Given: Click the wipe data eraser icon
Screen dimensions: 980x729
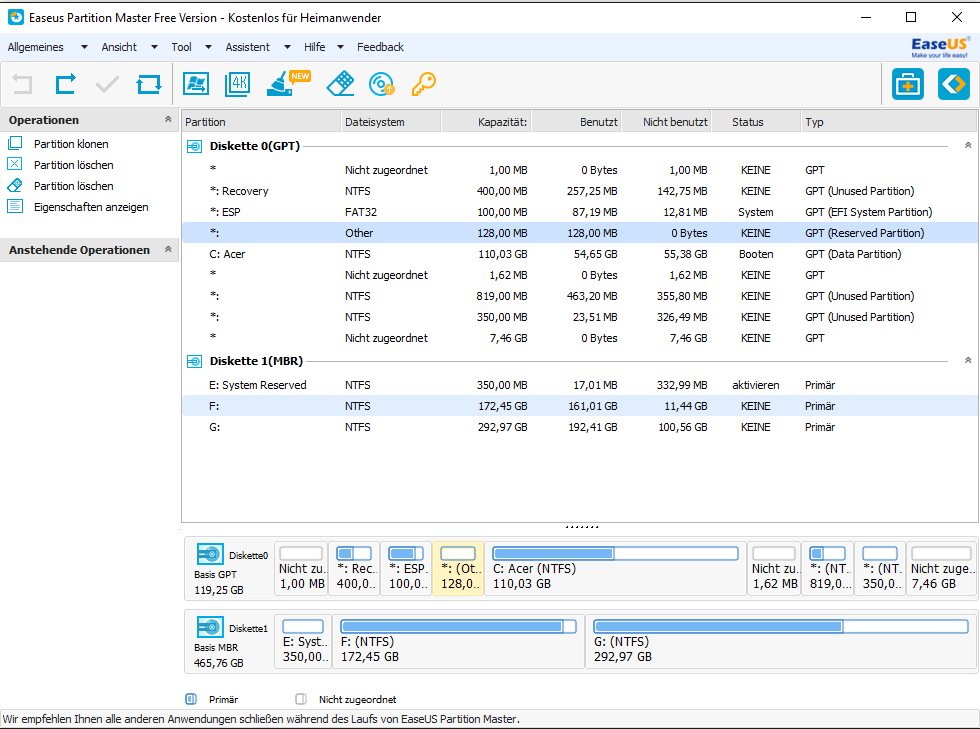Looking at the screenshot, I should click(341, 84).
